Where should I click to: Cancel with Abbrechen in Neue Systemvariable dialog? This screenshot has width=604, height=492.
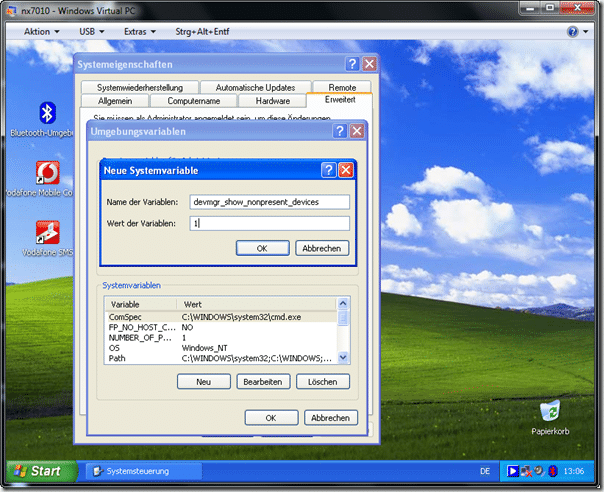click(x=322, y=248)
